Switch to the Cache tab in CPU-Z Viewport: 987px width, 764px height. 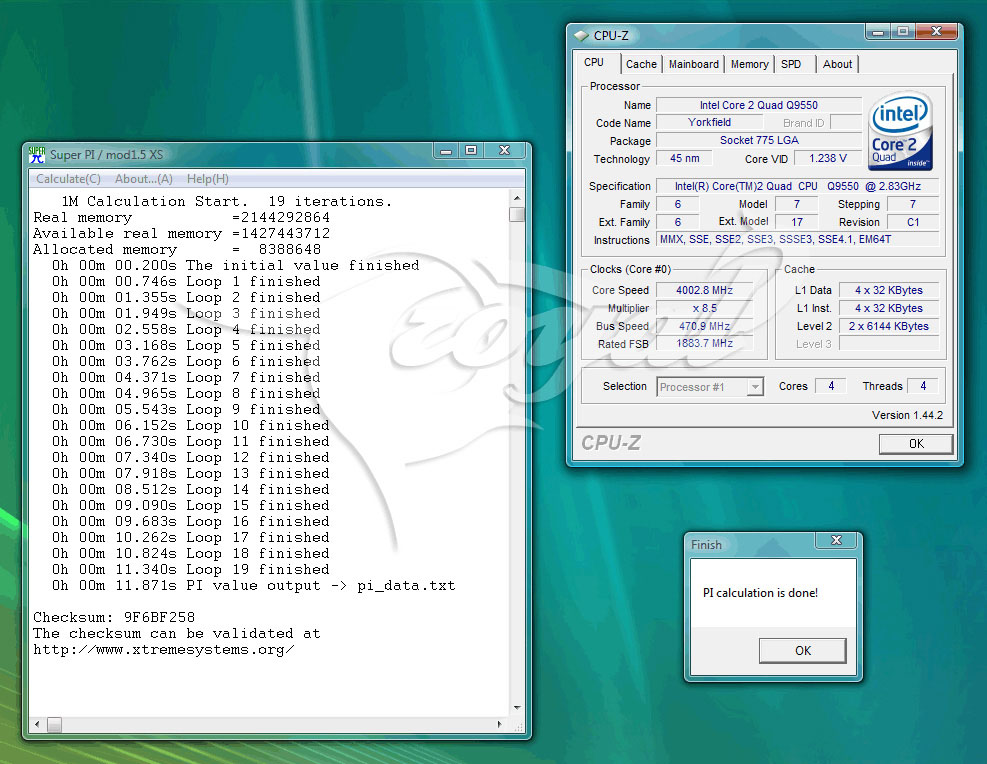641,64
